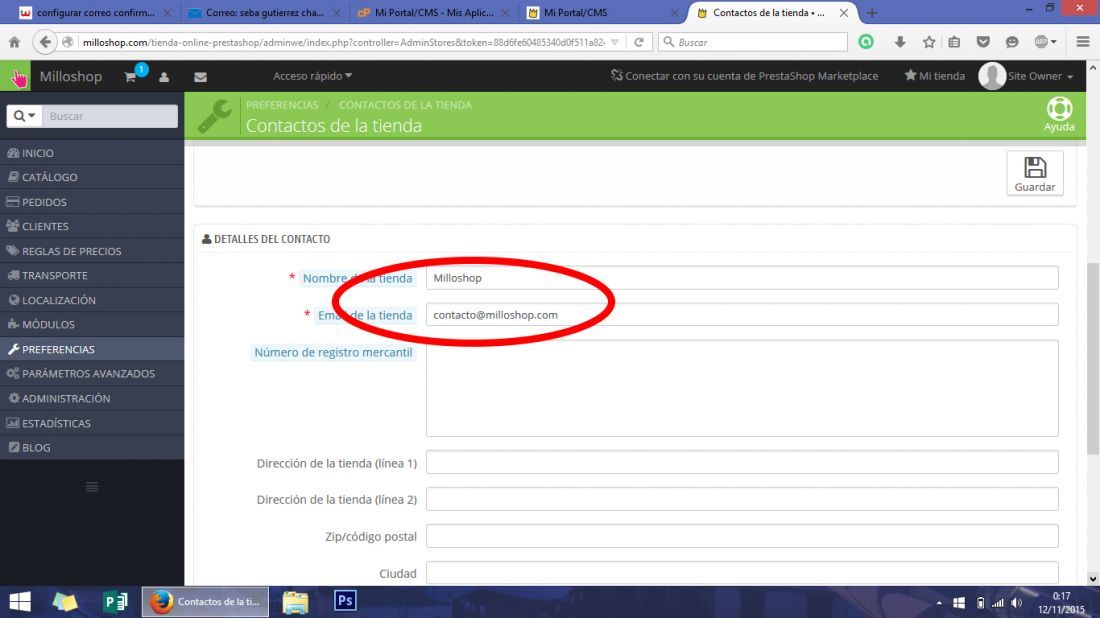The width and height of the screenshot is (1100, 618).
Task: Click the page vertical scrollbar
Action: click(1092, 359)
